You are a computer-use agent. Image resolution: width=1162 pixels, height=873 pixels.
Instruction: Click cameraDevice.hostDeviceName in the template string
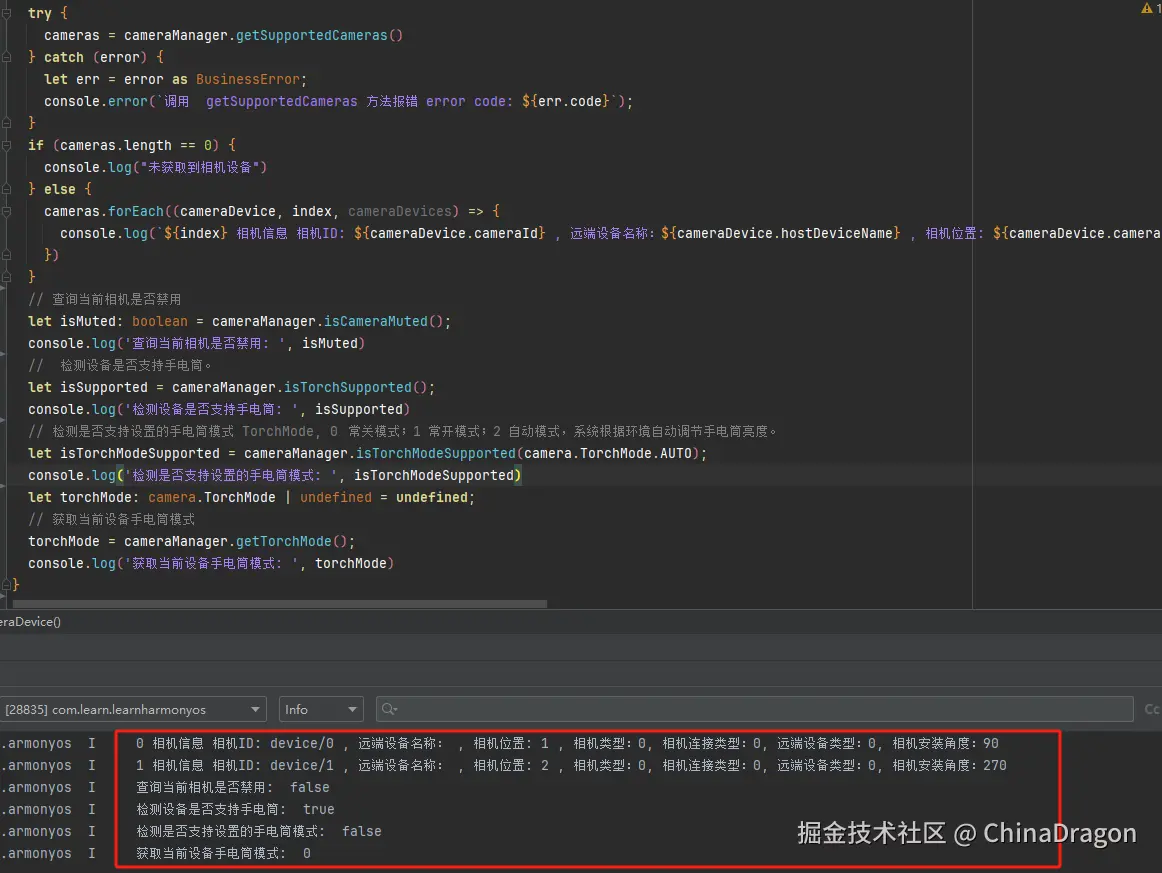click(785, 233)
